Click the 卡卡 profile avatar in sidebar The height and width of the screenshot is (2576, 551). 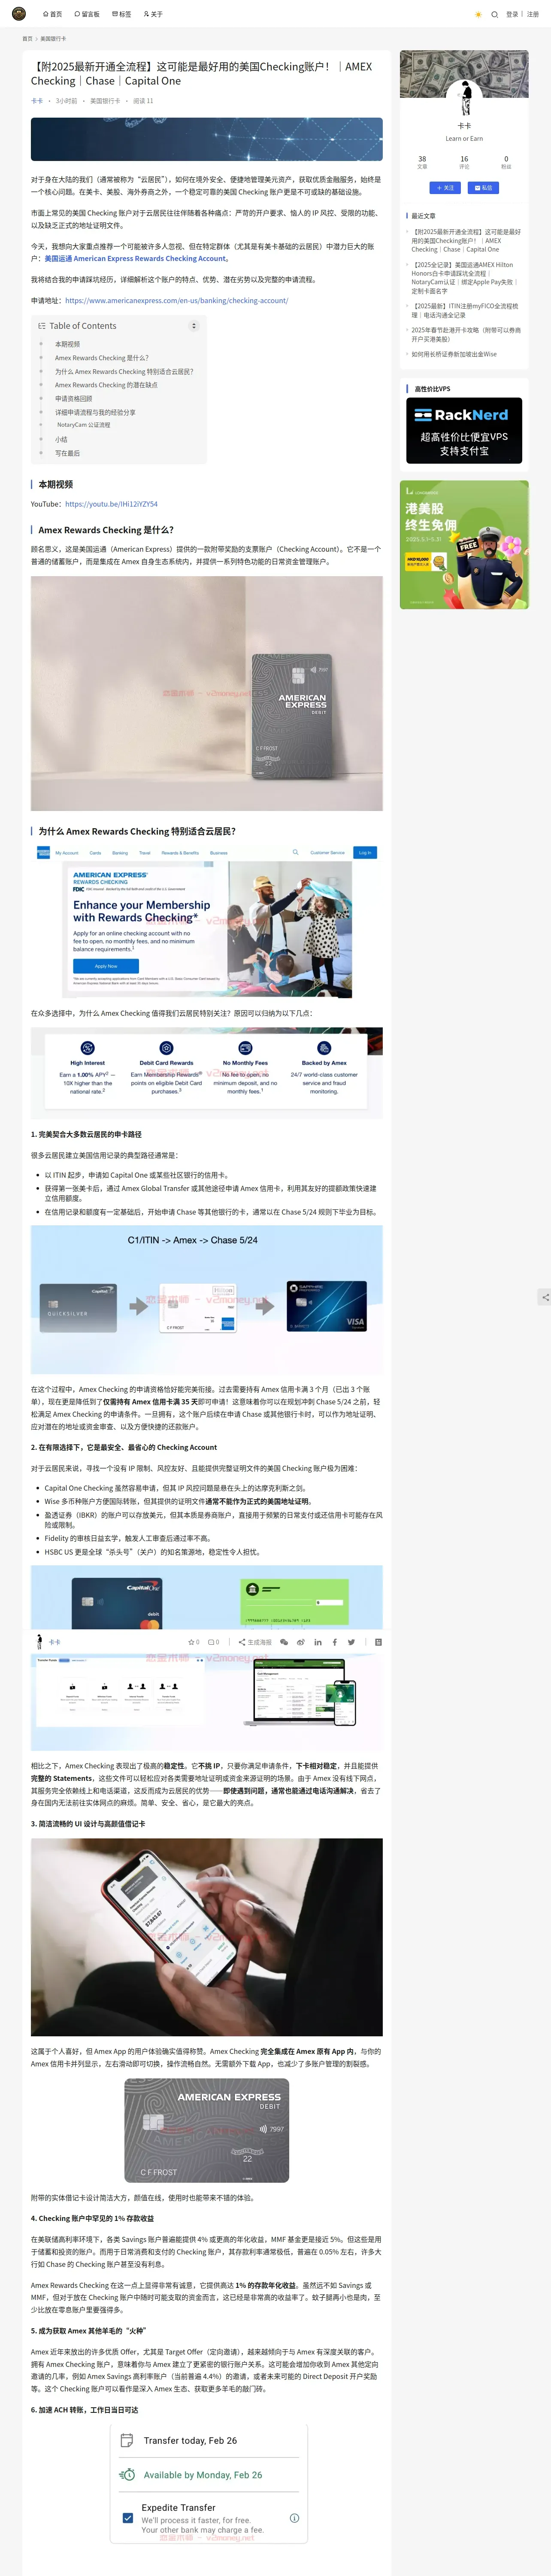[464, 98]
